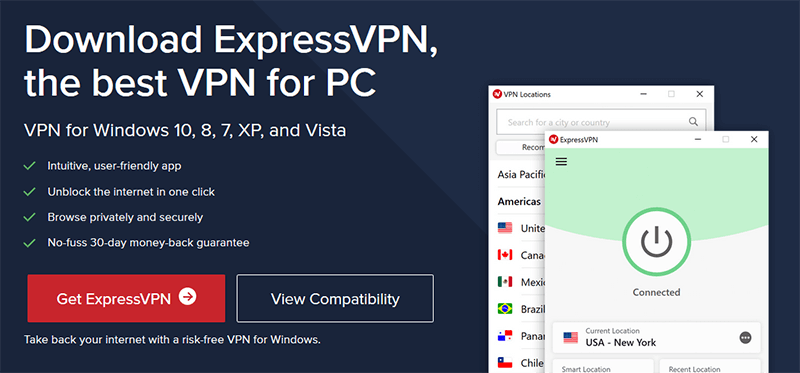800x373 pixels.
Task: Click the Chile flag icon
Action: [505, 363]
